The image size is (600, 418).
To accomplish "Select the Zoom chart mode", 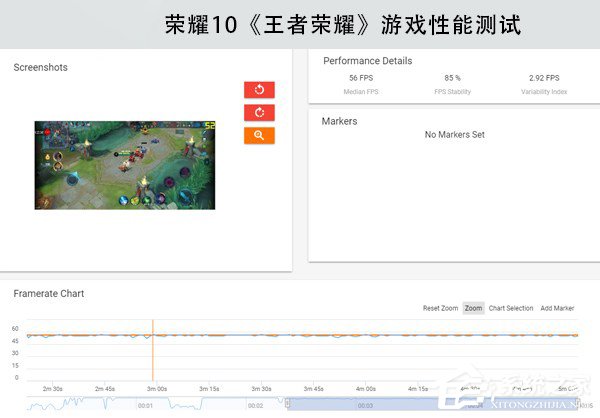I will pyautogui.click(x=473, y=308).
